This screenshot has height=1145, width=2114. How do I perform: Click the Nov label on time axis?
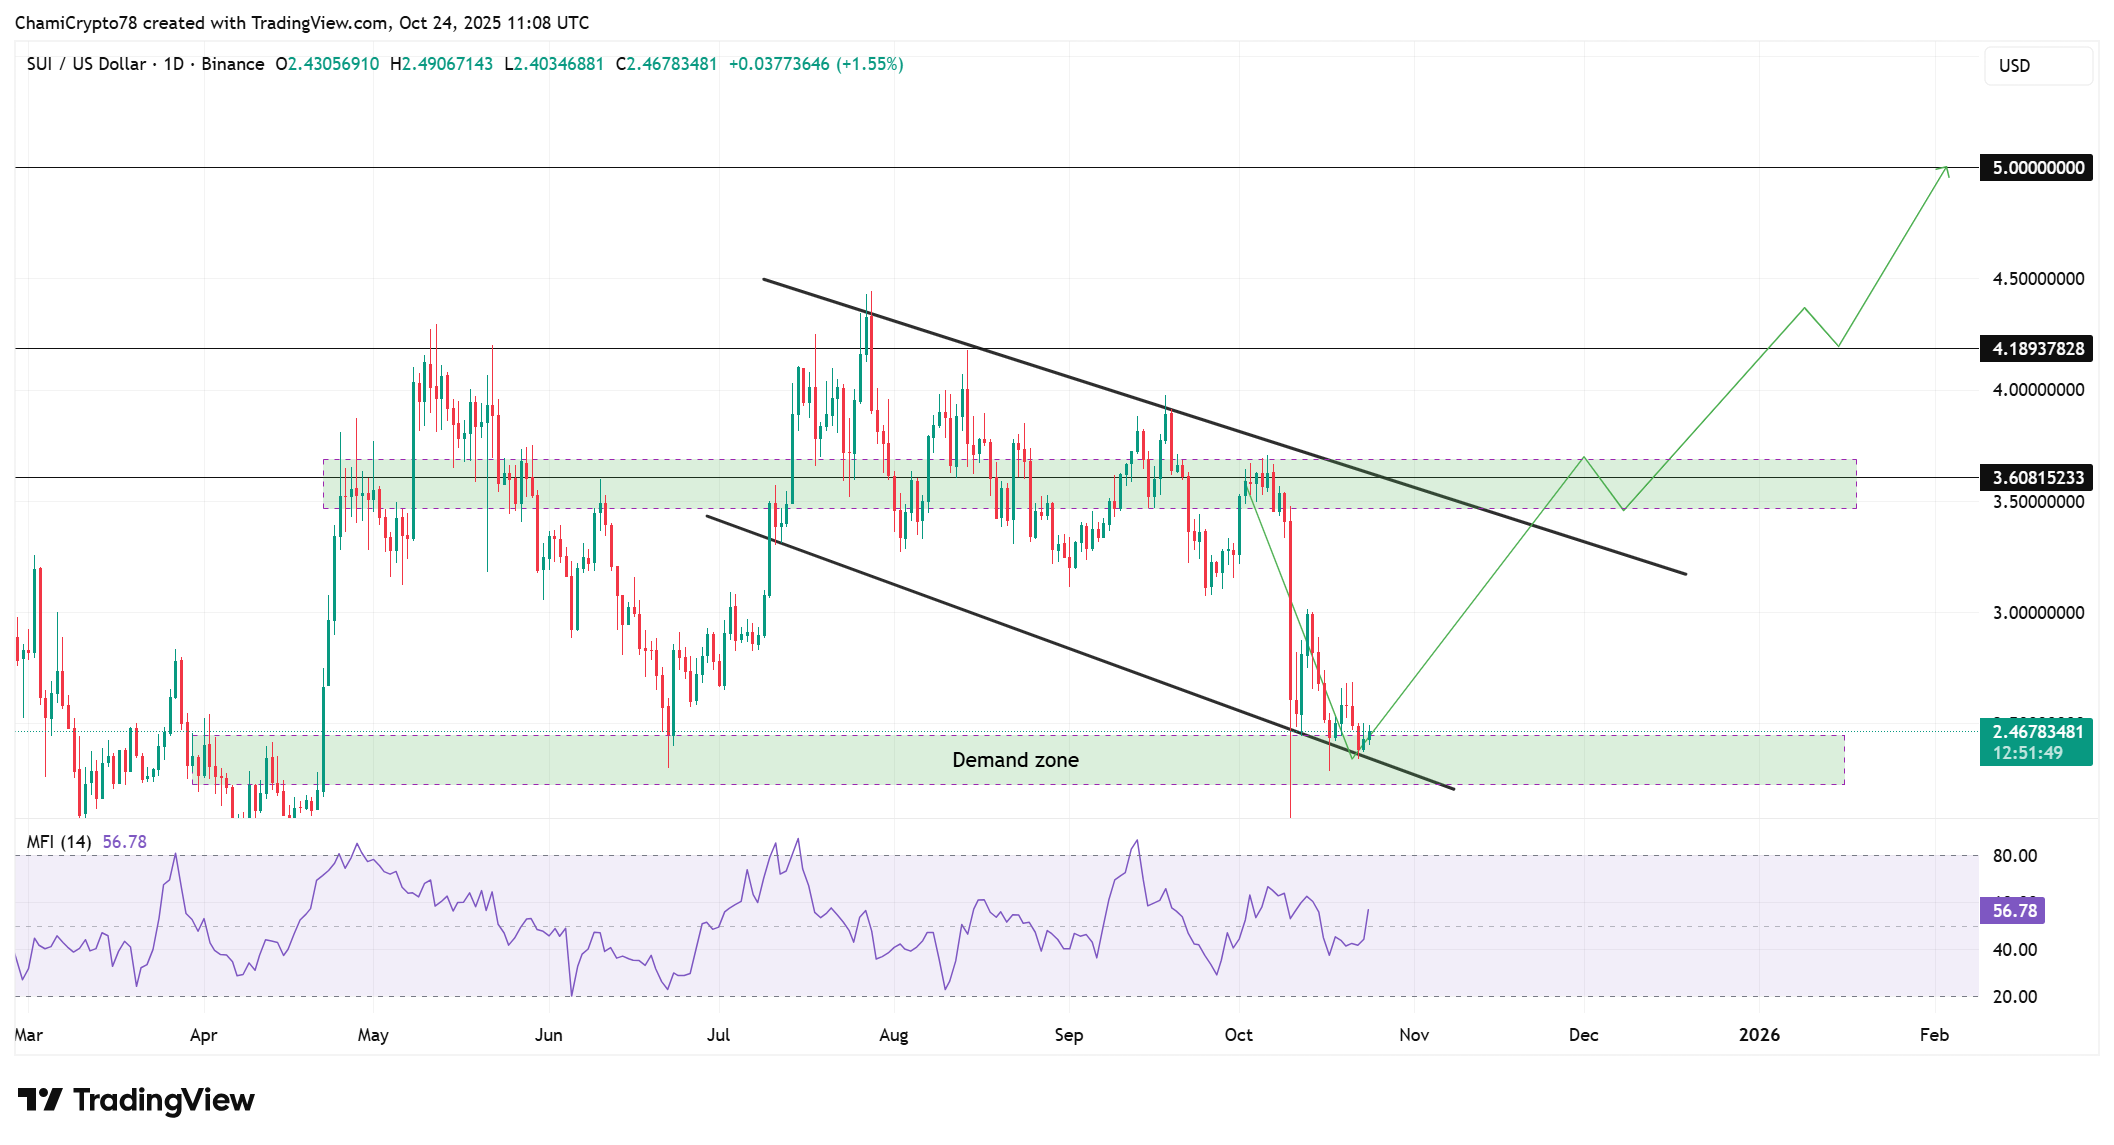click(x=1413, y=1035)
